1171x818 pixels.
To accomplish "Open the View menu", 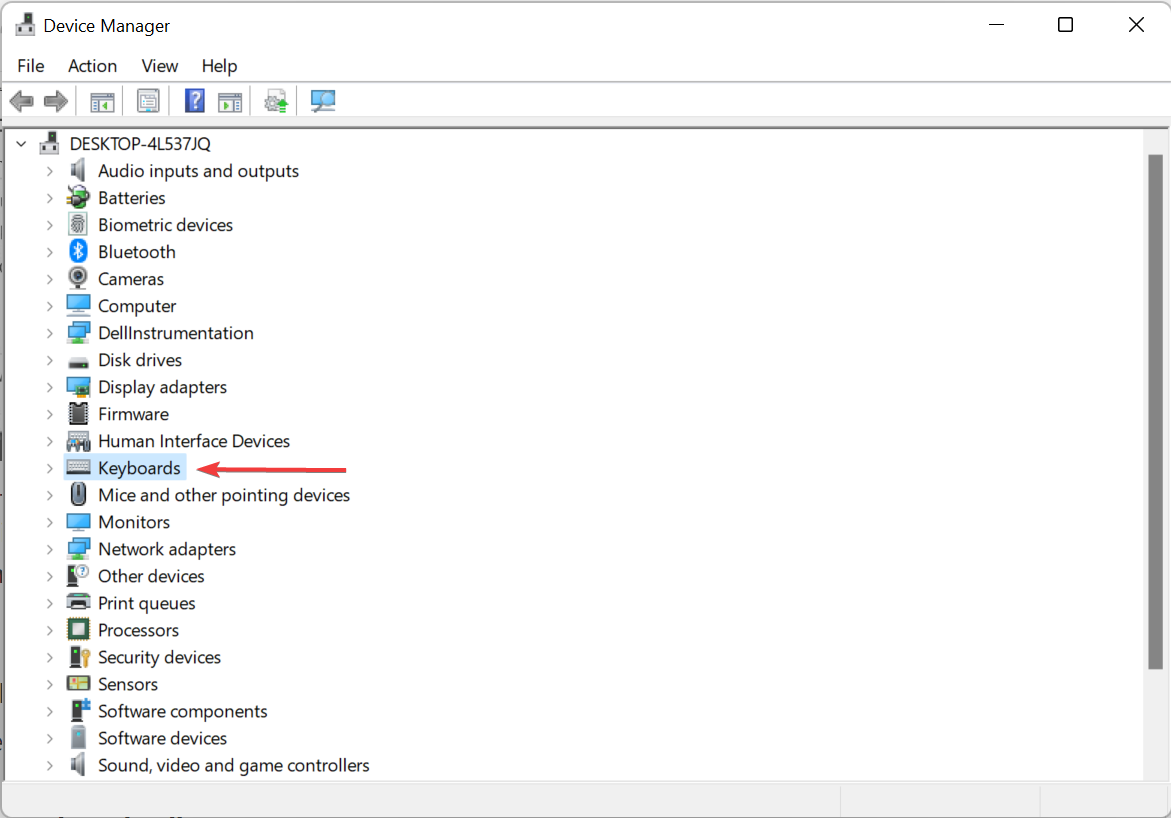I will click(159, 66).
